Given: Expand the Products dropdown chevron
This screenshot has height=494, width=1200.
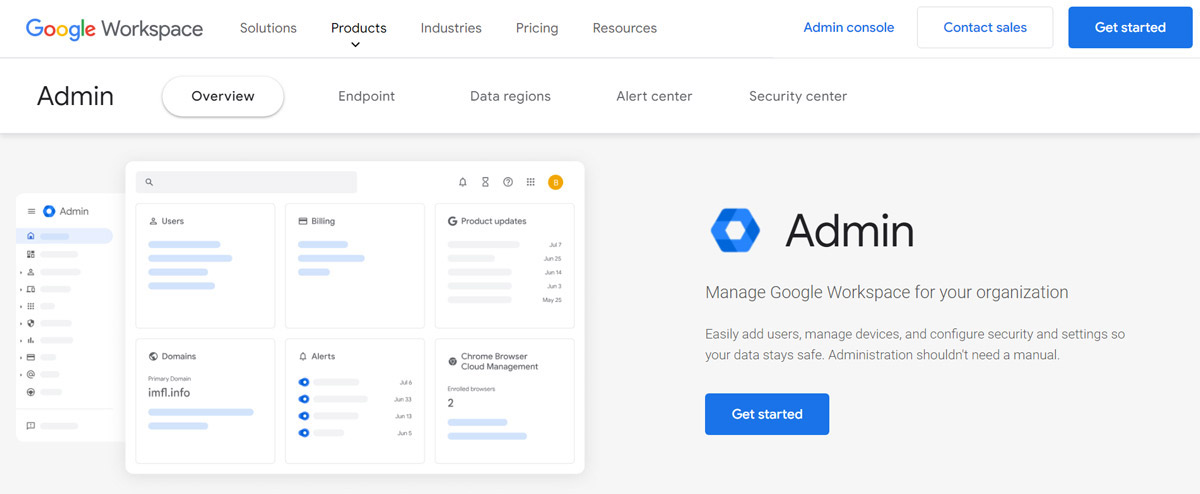Looking at the screenshot, I should [355, 45].
